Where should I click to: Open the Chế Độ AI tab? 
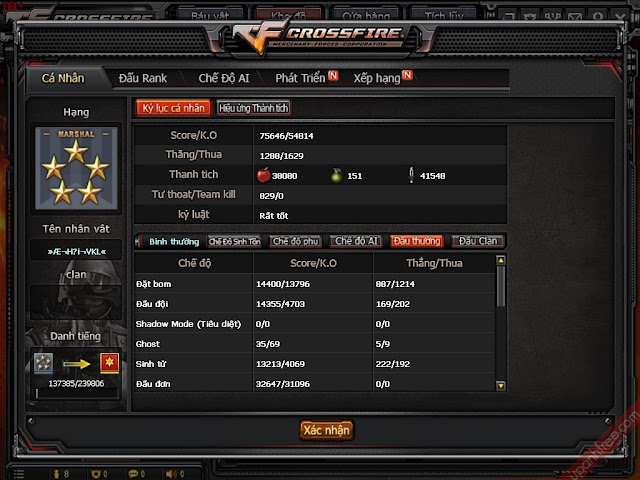224,78
